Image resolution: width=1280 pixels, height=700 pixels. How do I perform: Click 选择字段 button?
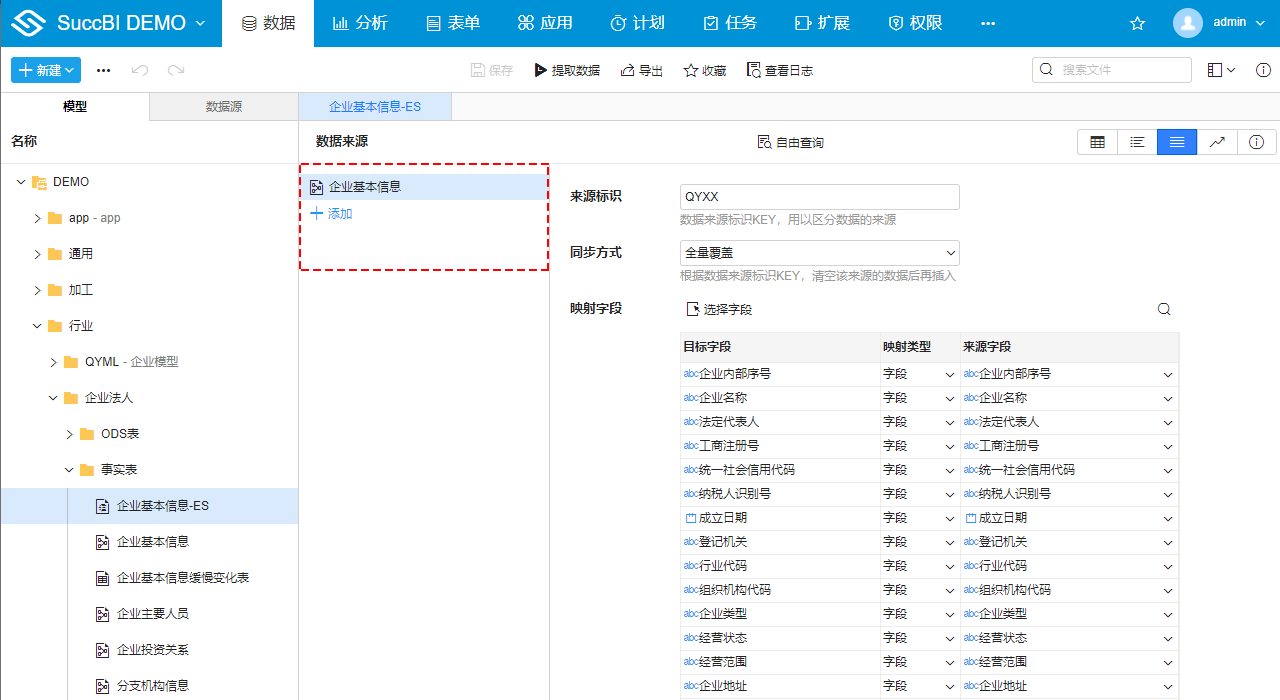[719, 310]
